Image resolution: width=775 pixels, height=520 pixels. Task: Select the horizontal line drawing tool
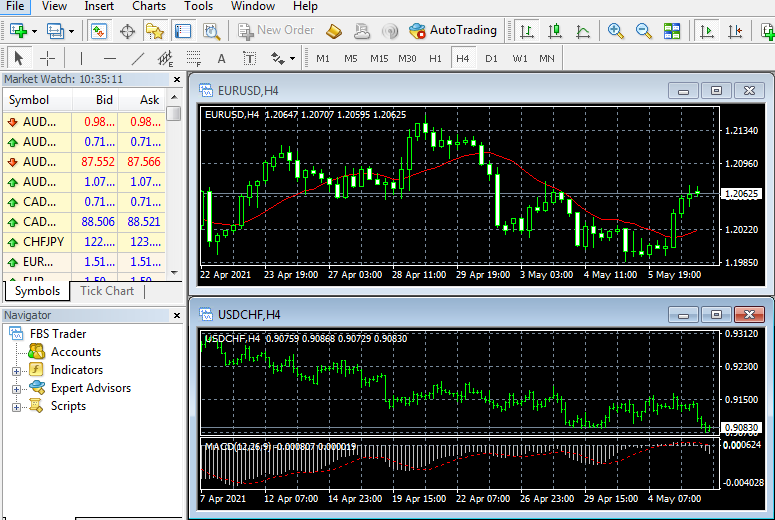(x=110, y=58)
